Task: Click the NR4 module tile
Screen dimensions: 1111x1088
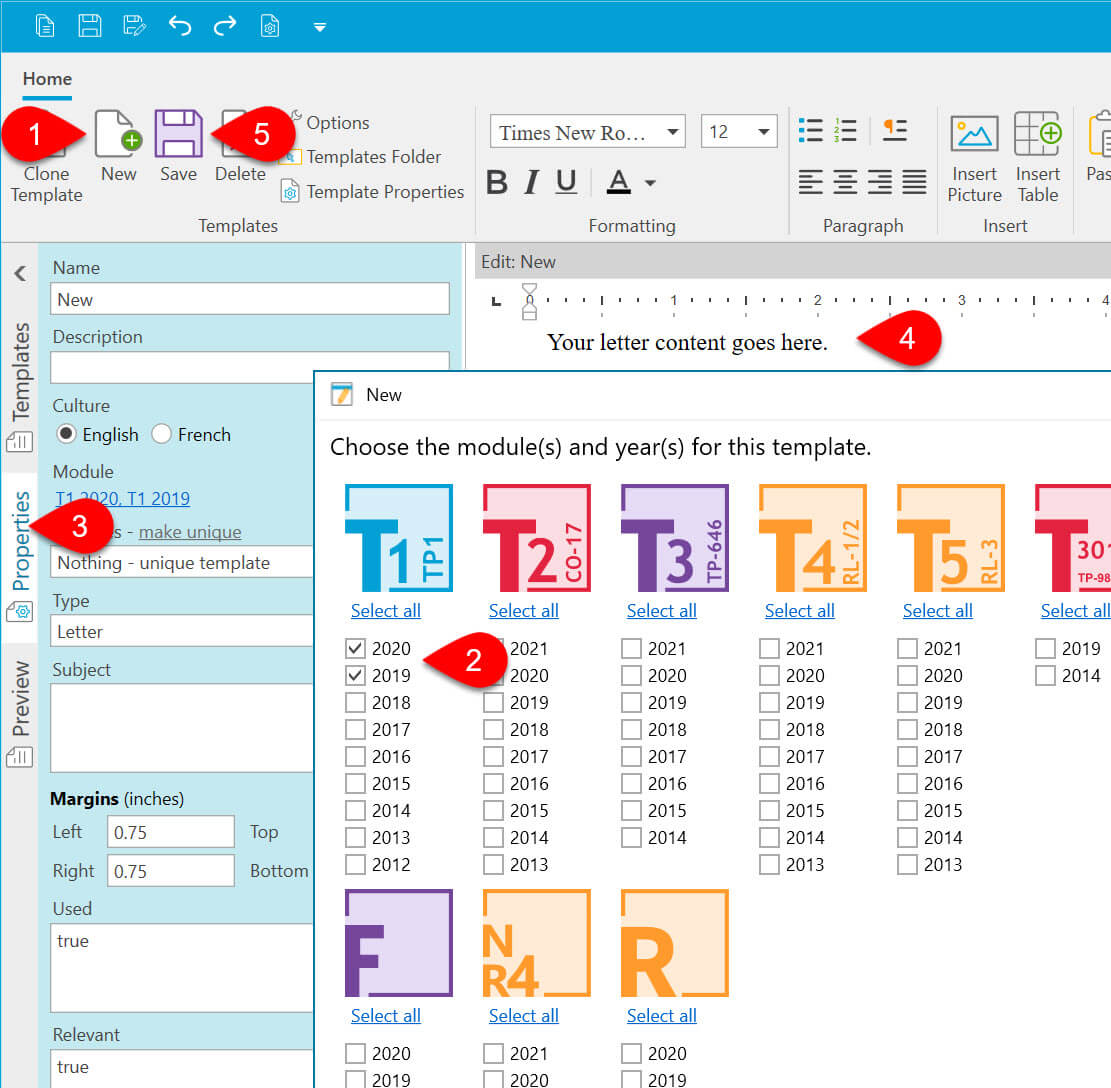Action: [536, 943]
